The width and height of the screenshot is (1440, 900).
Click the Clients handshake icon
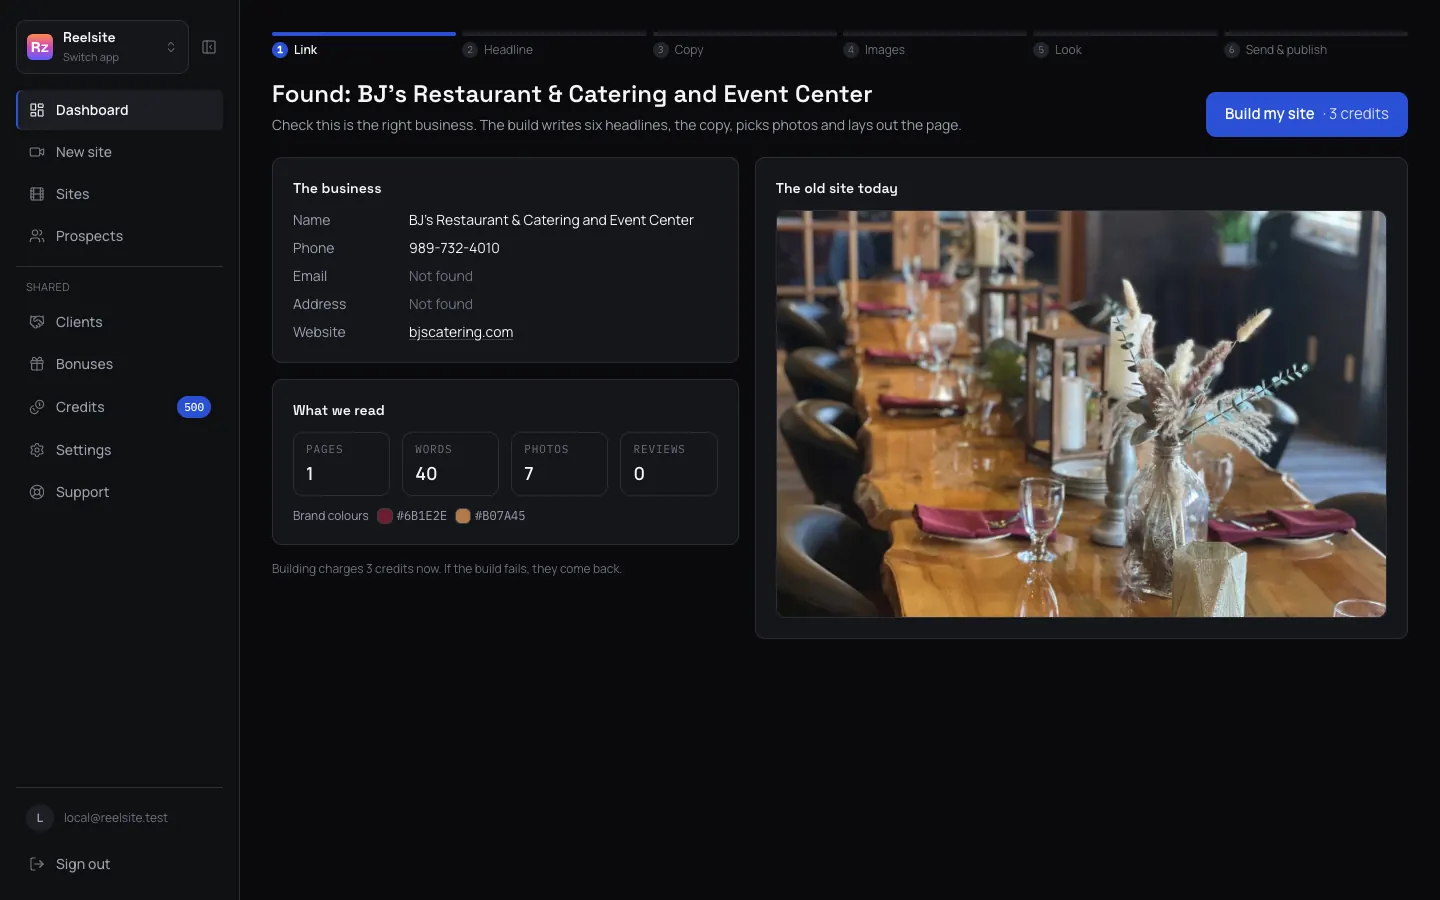37,322
